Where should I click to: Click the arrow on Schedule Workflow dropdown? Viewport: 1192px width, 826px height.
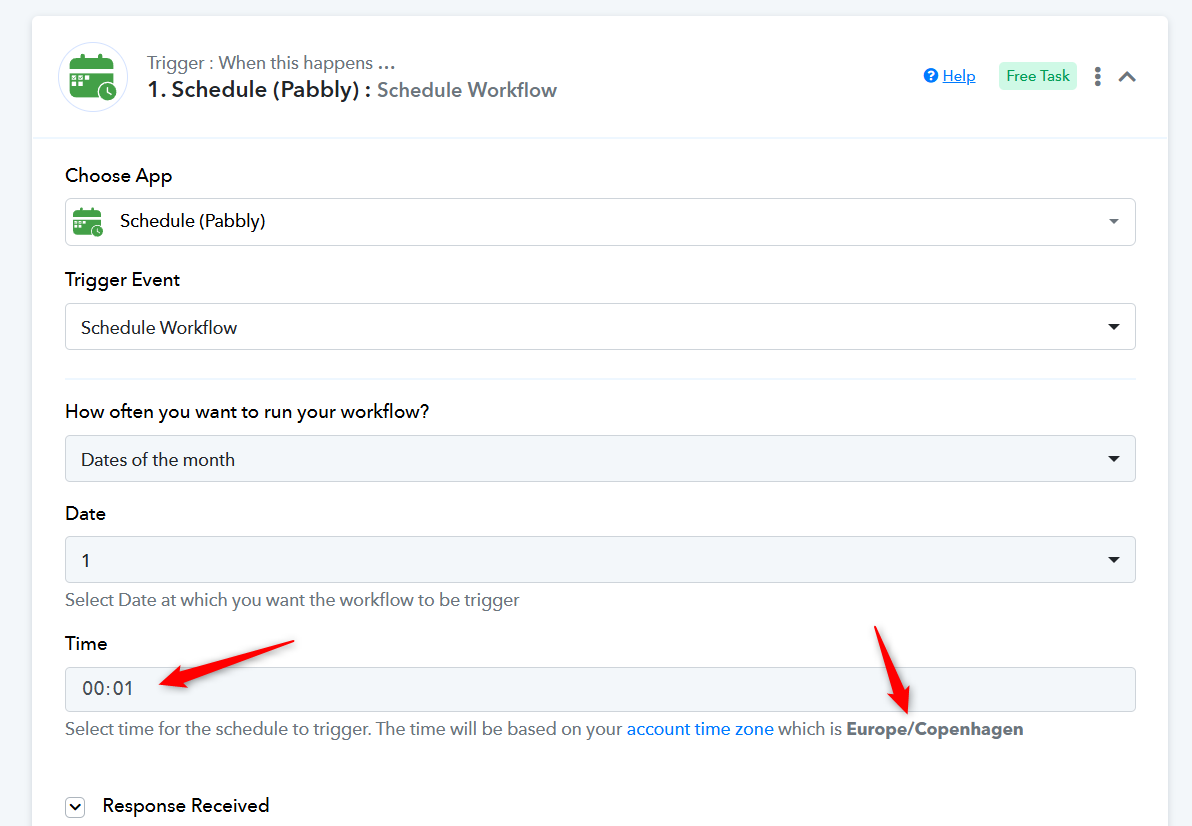1114,327
